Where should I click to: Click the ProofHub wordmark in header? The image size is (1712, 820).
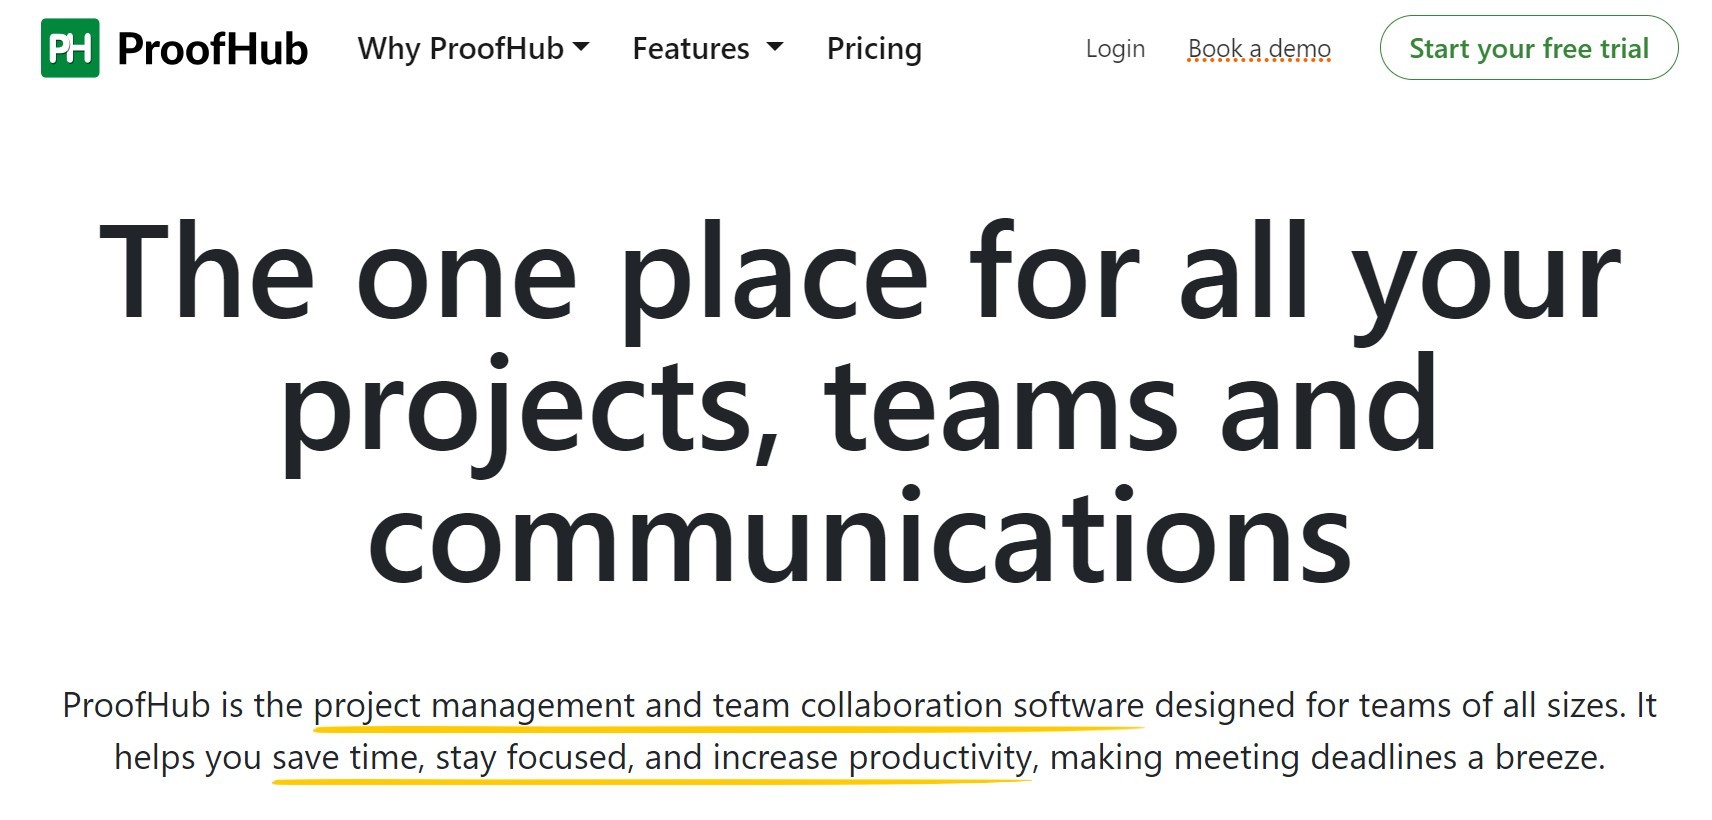(212, 49)
